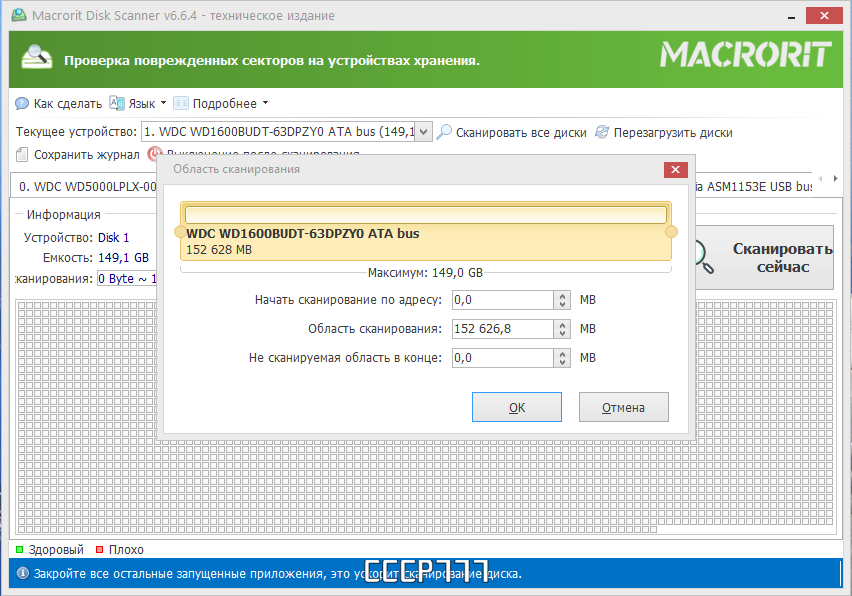Click the Область сканирования value field

503,329
